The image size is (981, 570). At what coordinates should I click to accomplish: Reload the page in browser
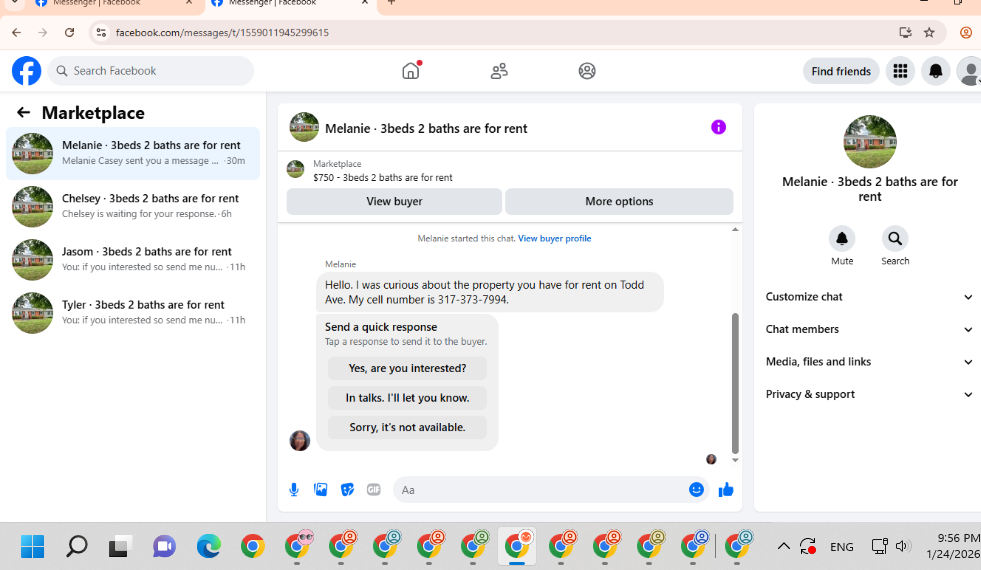pos(69,33)
